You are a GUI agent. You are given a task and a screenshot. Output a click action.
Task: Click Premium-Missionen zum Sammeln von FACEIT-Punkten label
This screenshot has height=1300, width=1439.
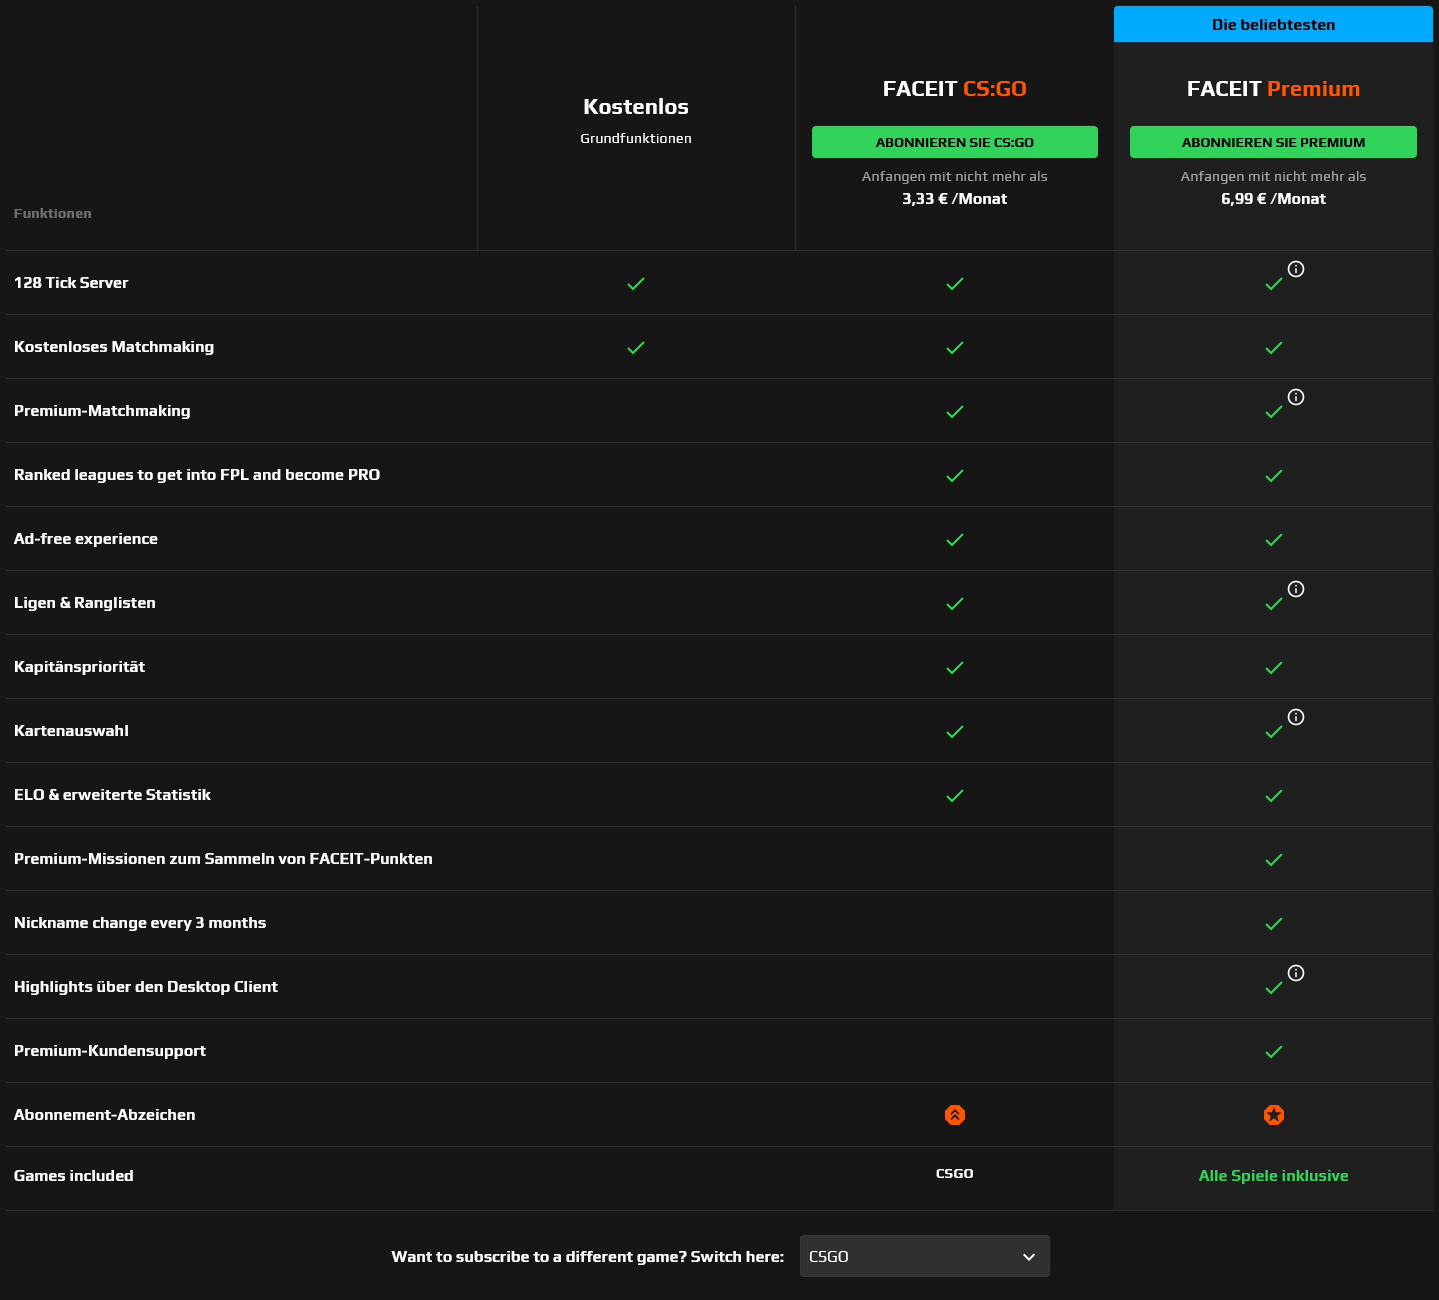[223, 859]
